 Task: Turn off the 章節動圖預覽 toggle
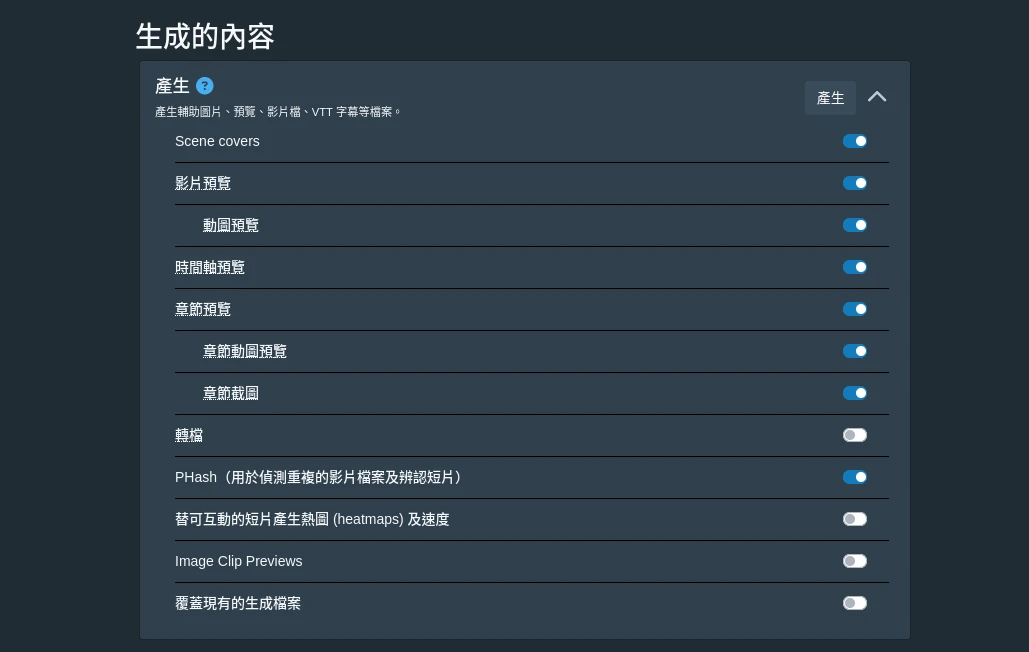coord(855,351)
